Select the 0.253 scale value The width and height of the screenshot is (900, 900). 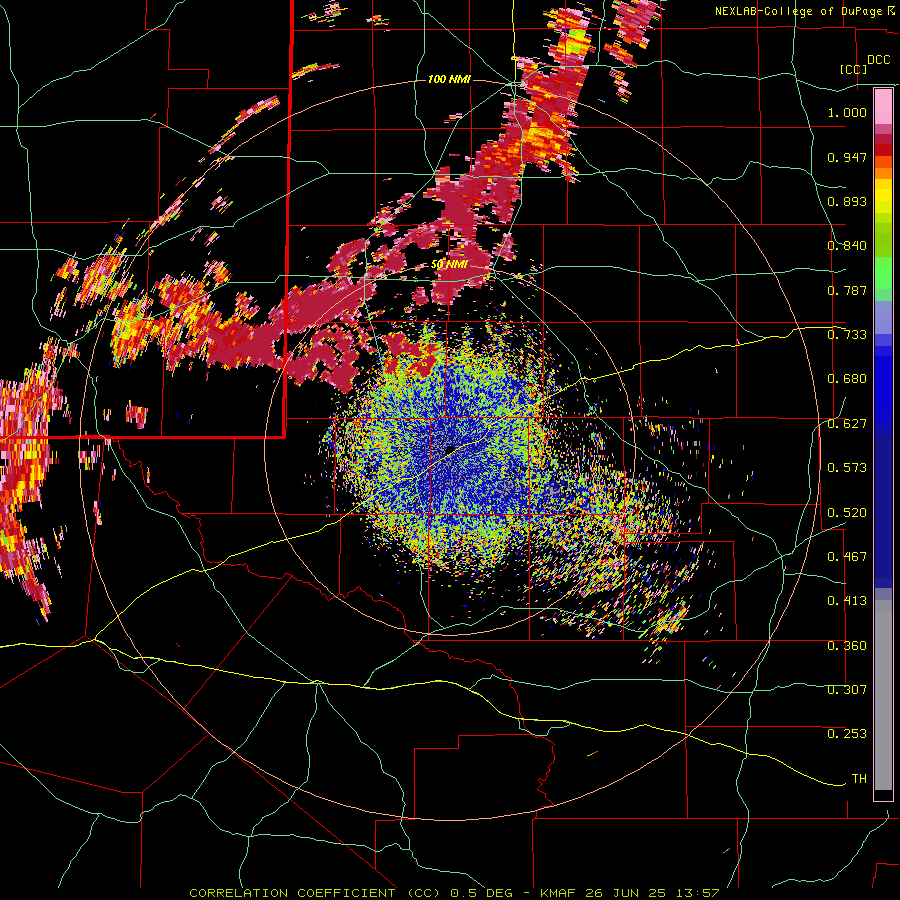[x=847, y=734]
